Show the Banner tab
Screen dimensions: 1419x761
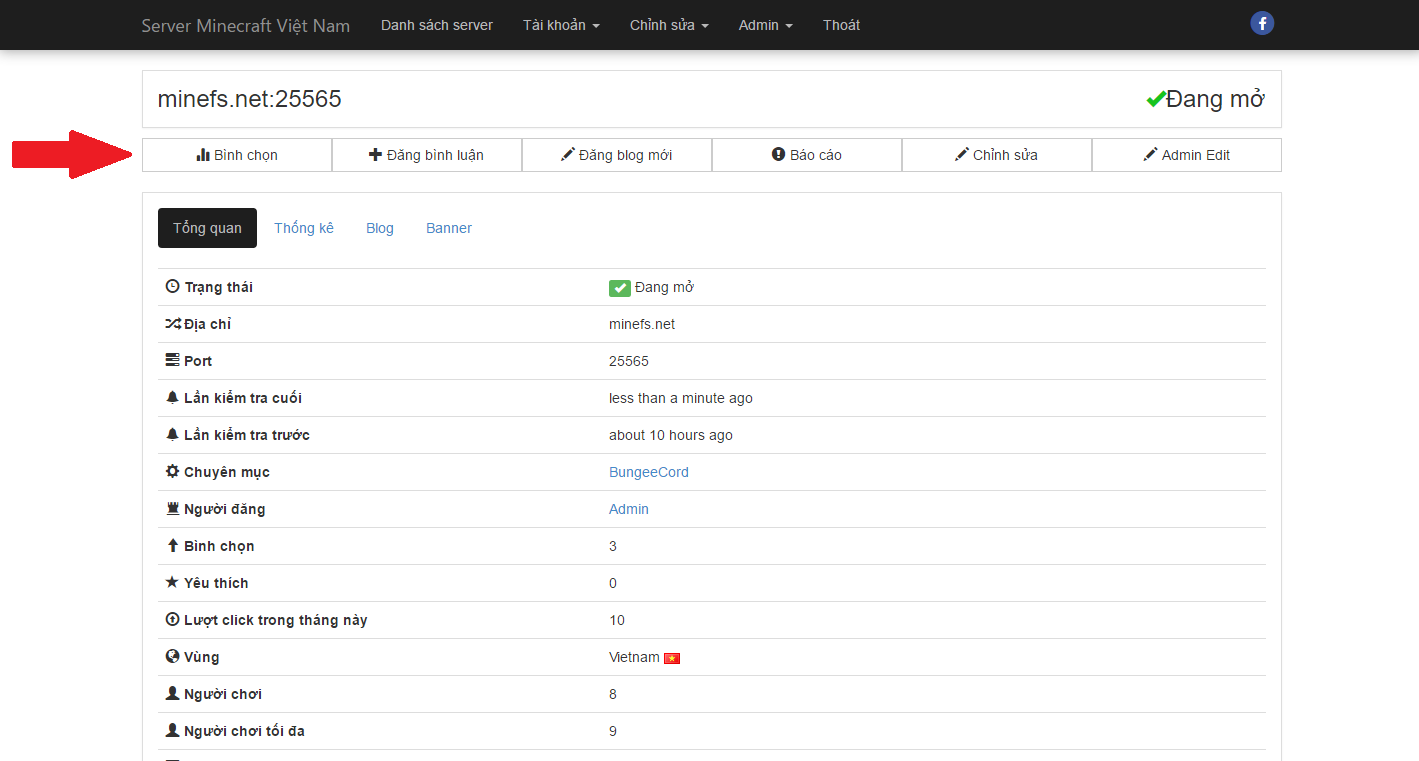pos(449,228)
